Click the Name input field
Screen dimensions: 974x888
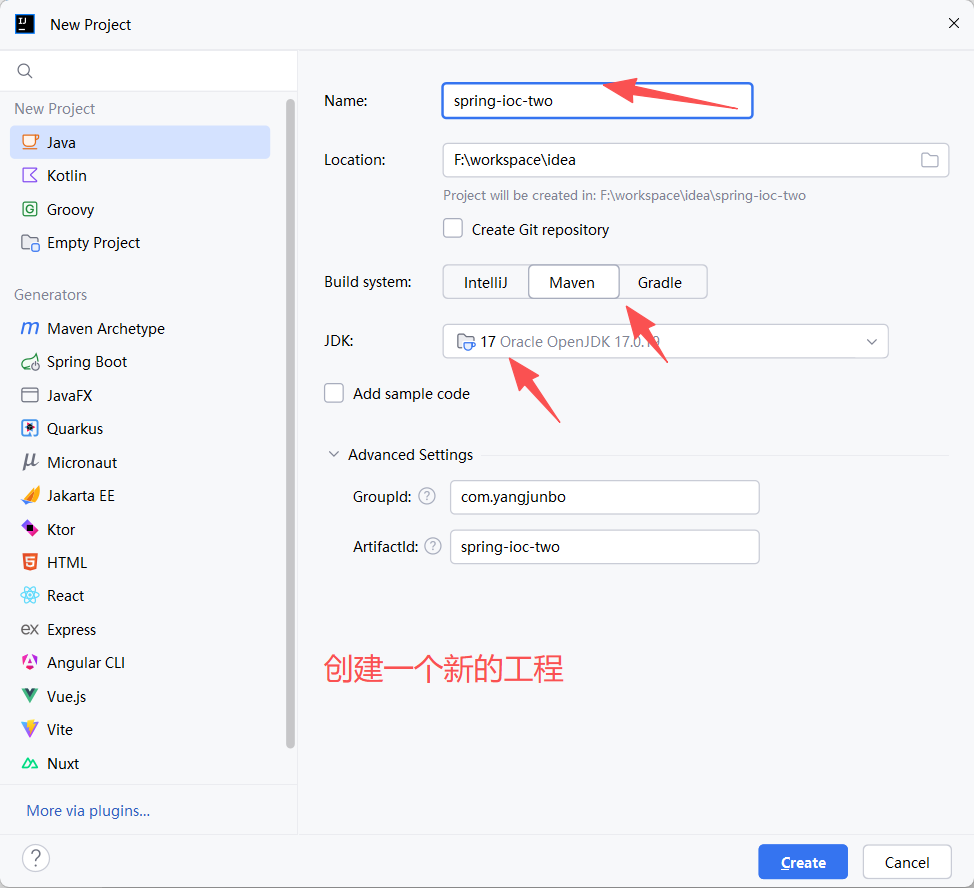click(598, 101)
